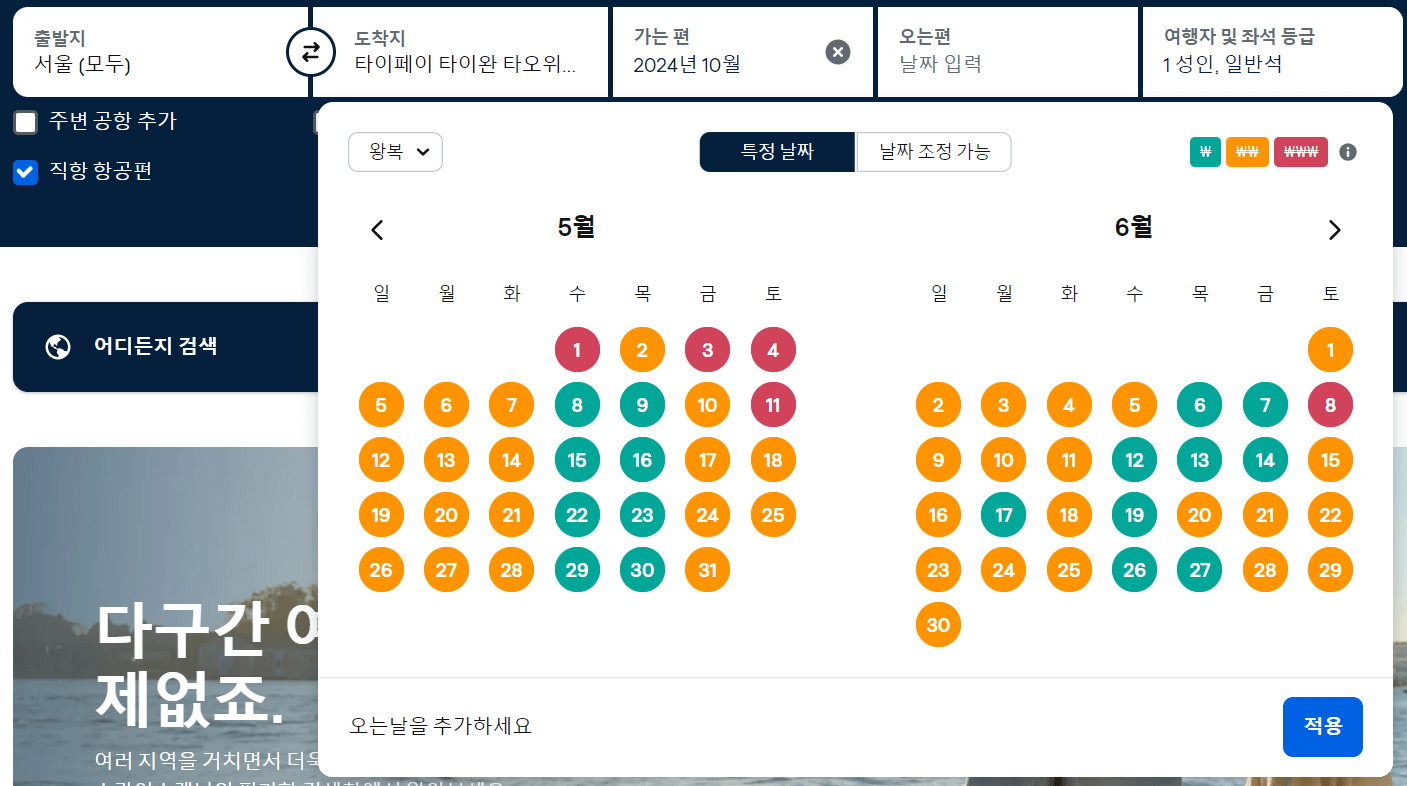Disable the 직항 항공편 checkbox

[x=25, y=172]
